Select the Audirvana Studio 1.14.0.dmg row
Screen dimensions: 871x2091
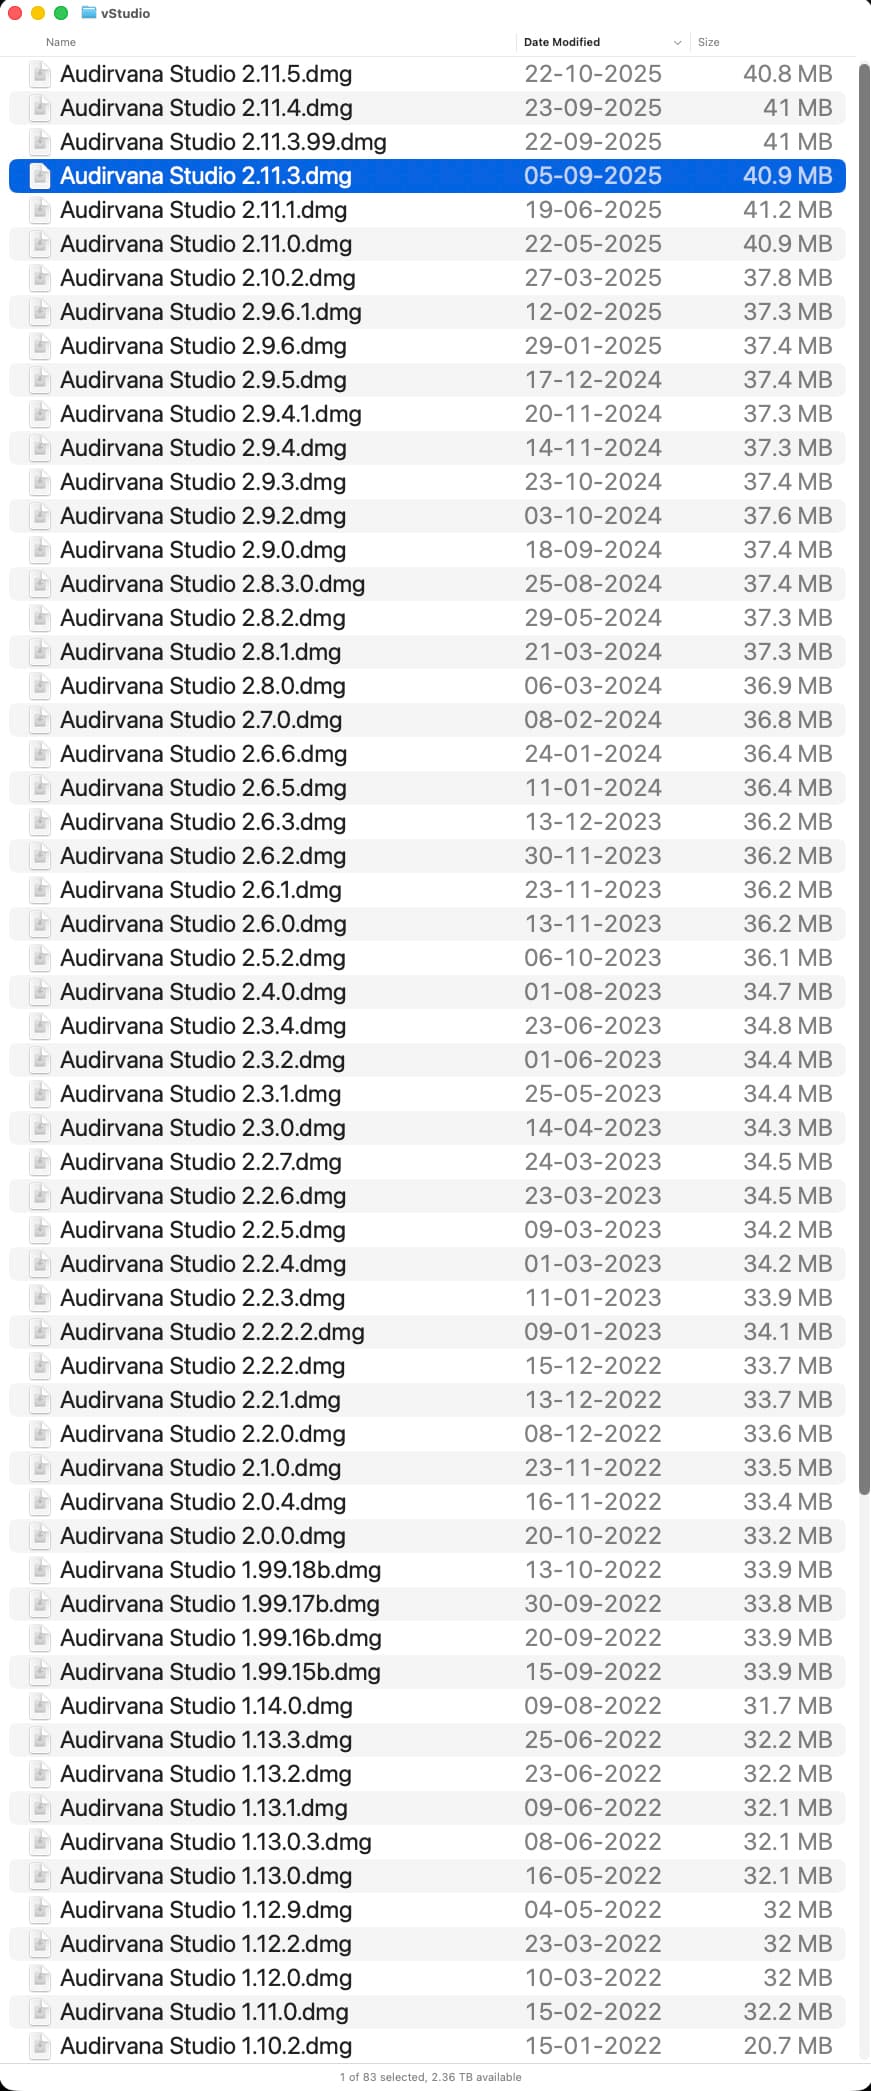(206, 1706)
